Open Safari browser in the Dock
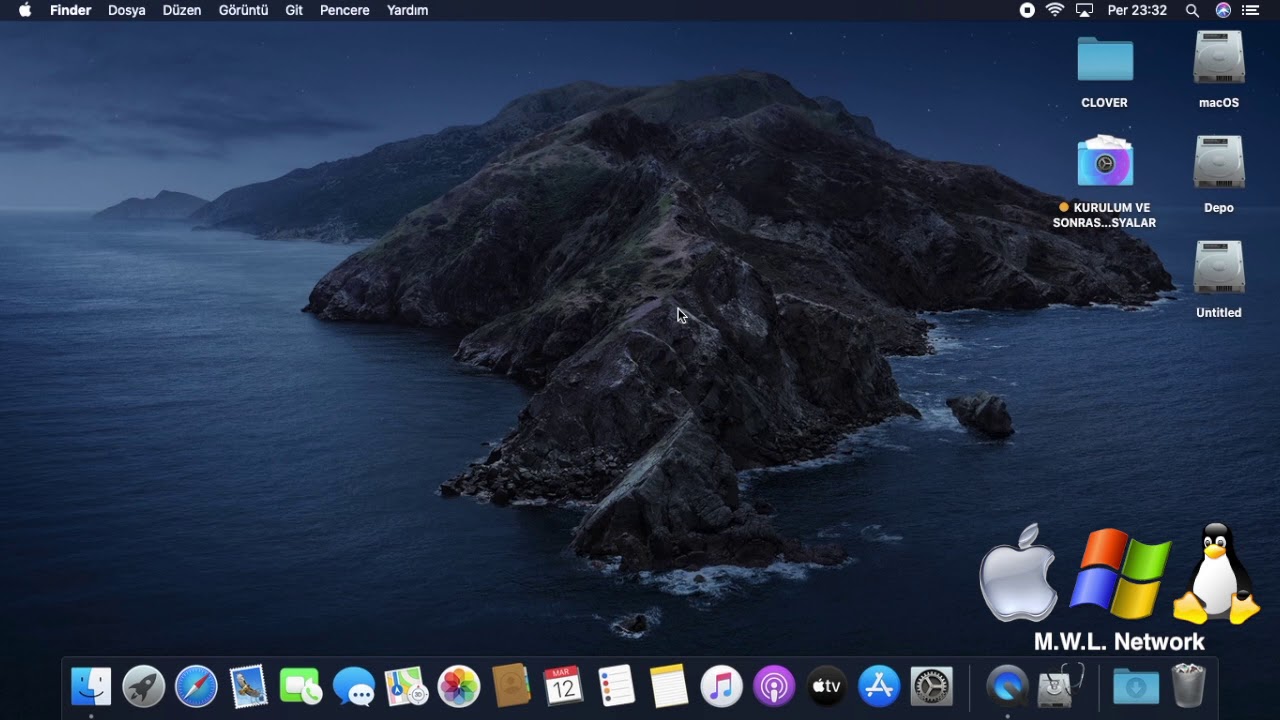 point(196,687)
